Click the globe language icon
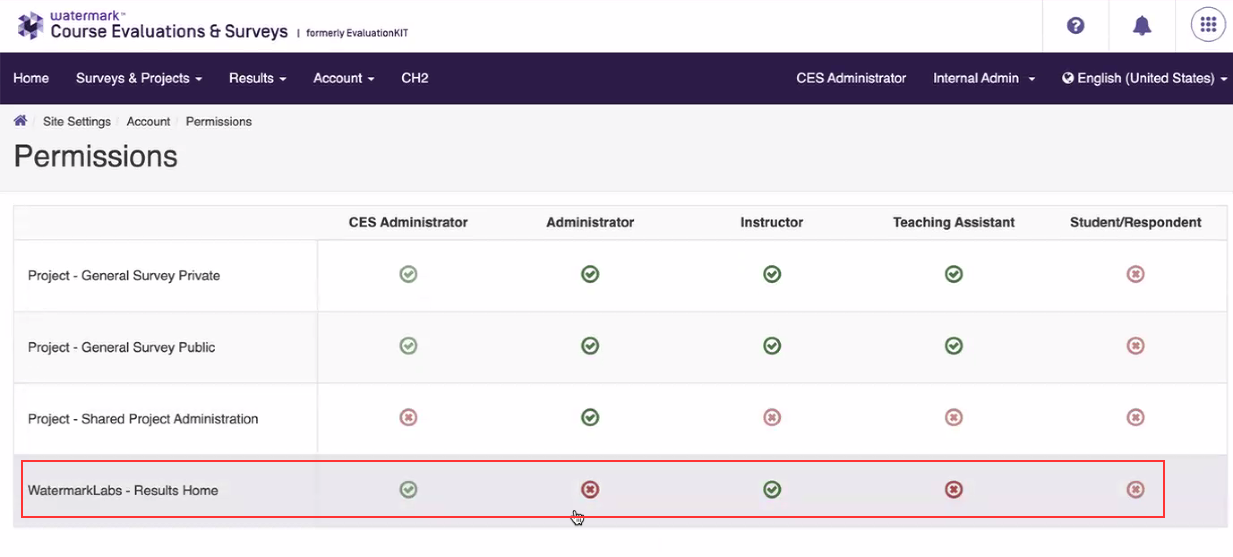The height and width of the screenshot is (557, 1233). click(1068, 78)
